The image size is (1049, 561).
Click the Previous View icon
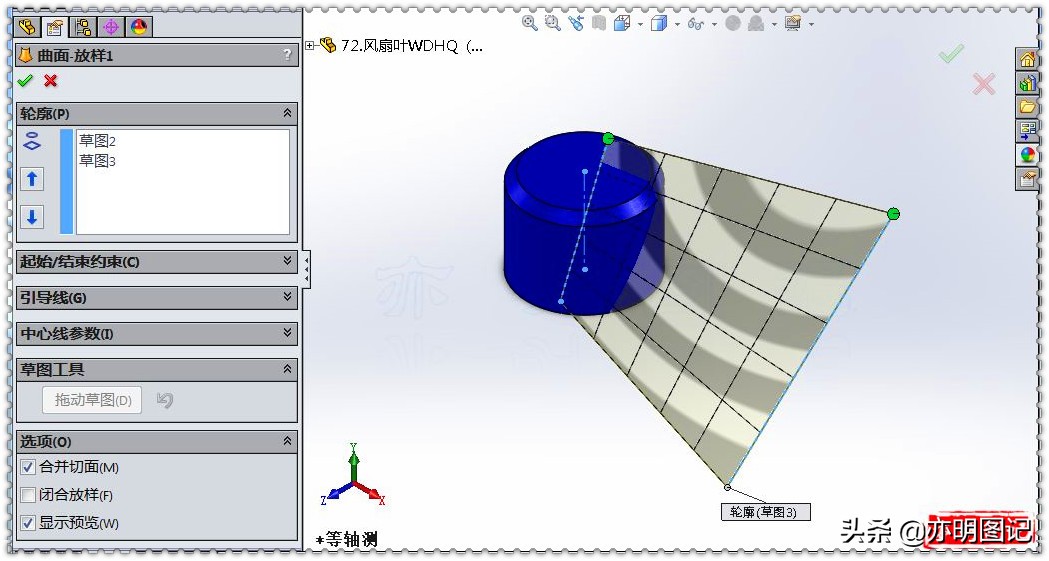[x=576, y=23]
